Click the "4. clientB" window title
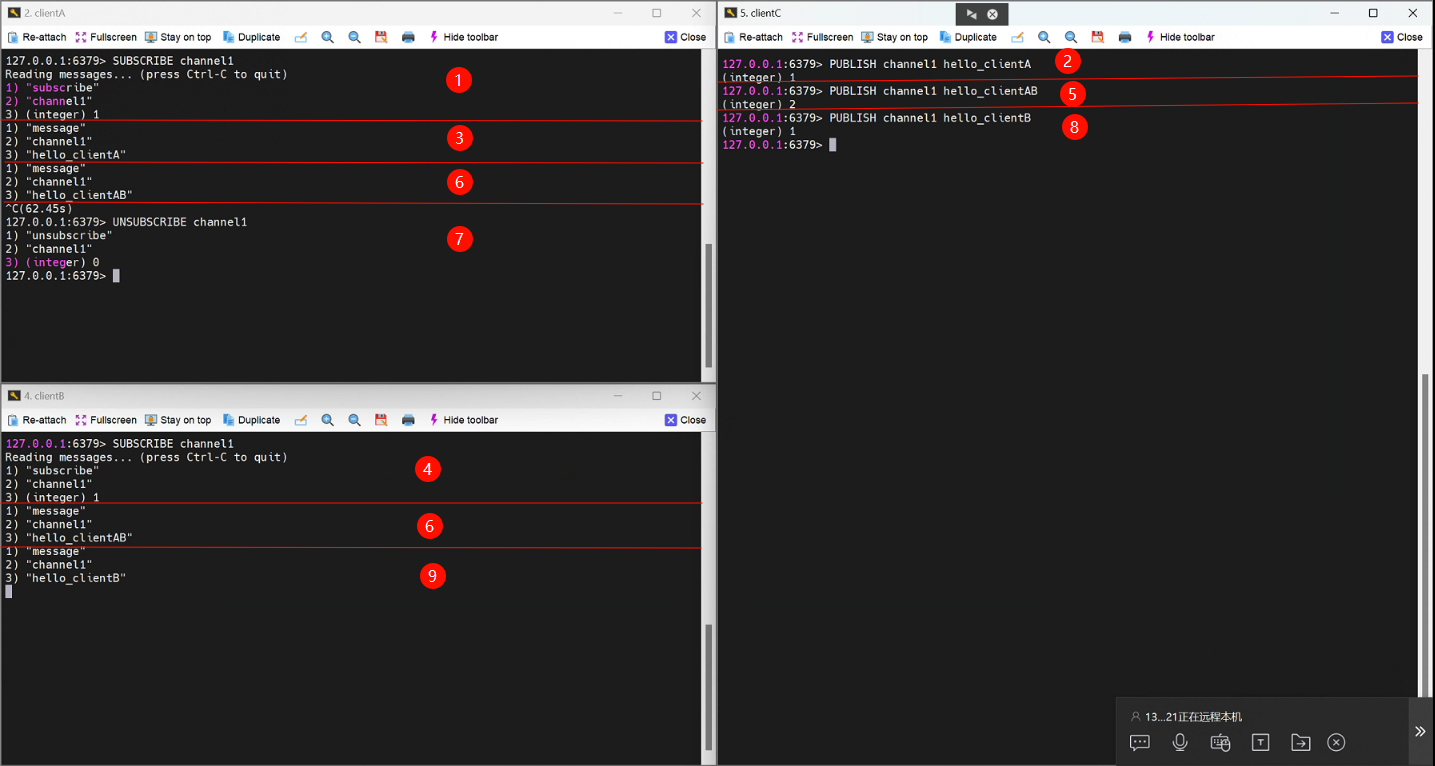 pyautogui.click(x=44, y=396)
